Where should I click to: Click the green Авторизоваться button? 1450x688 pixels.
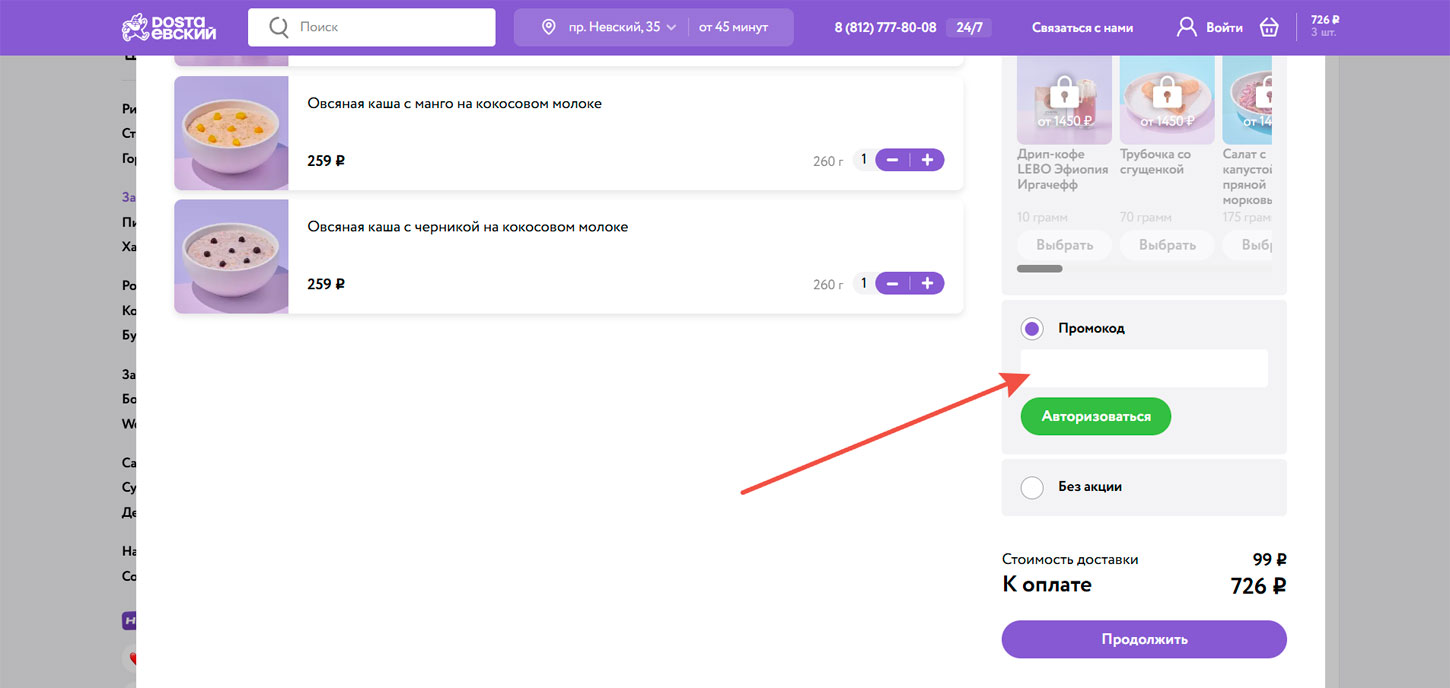(1096, 416)
